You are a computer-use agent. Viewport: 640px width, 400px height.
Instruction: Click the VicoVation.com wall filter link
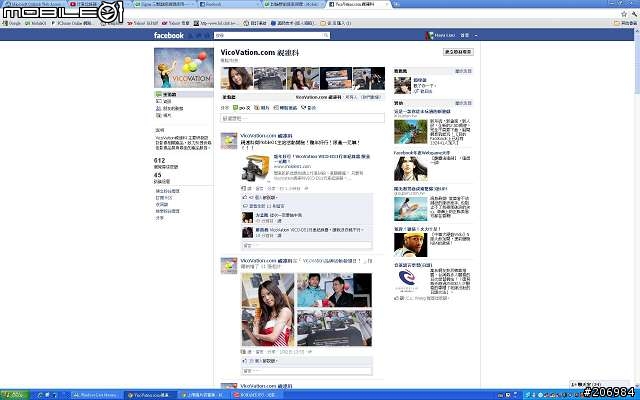click(318, 97)
